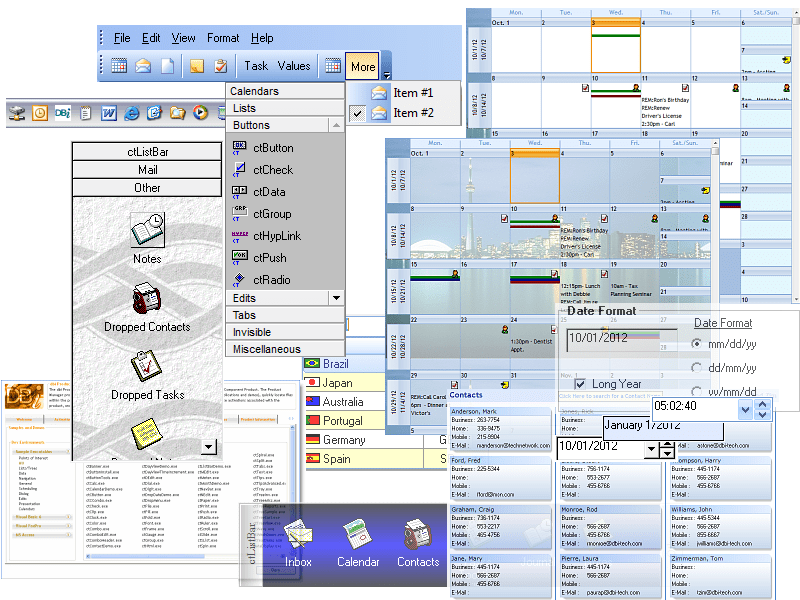Toggle the Long Year checkbox
The height and width of the screenshot is (600, 800).
tap(580, 384)
